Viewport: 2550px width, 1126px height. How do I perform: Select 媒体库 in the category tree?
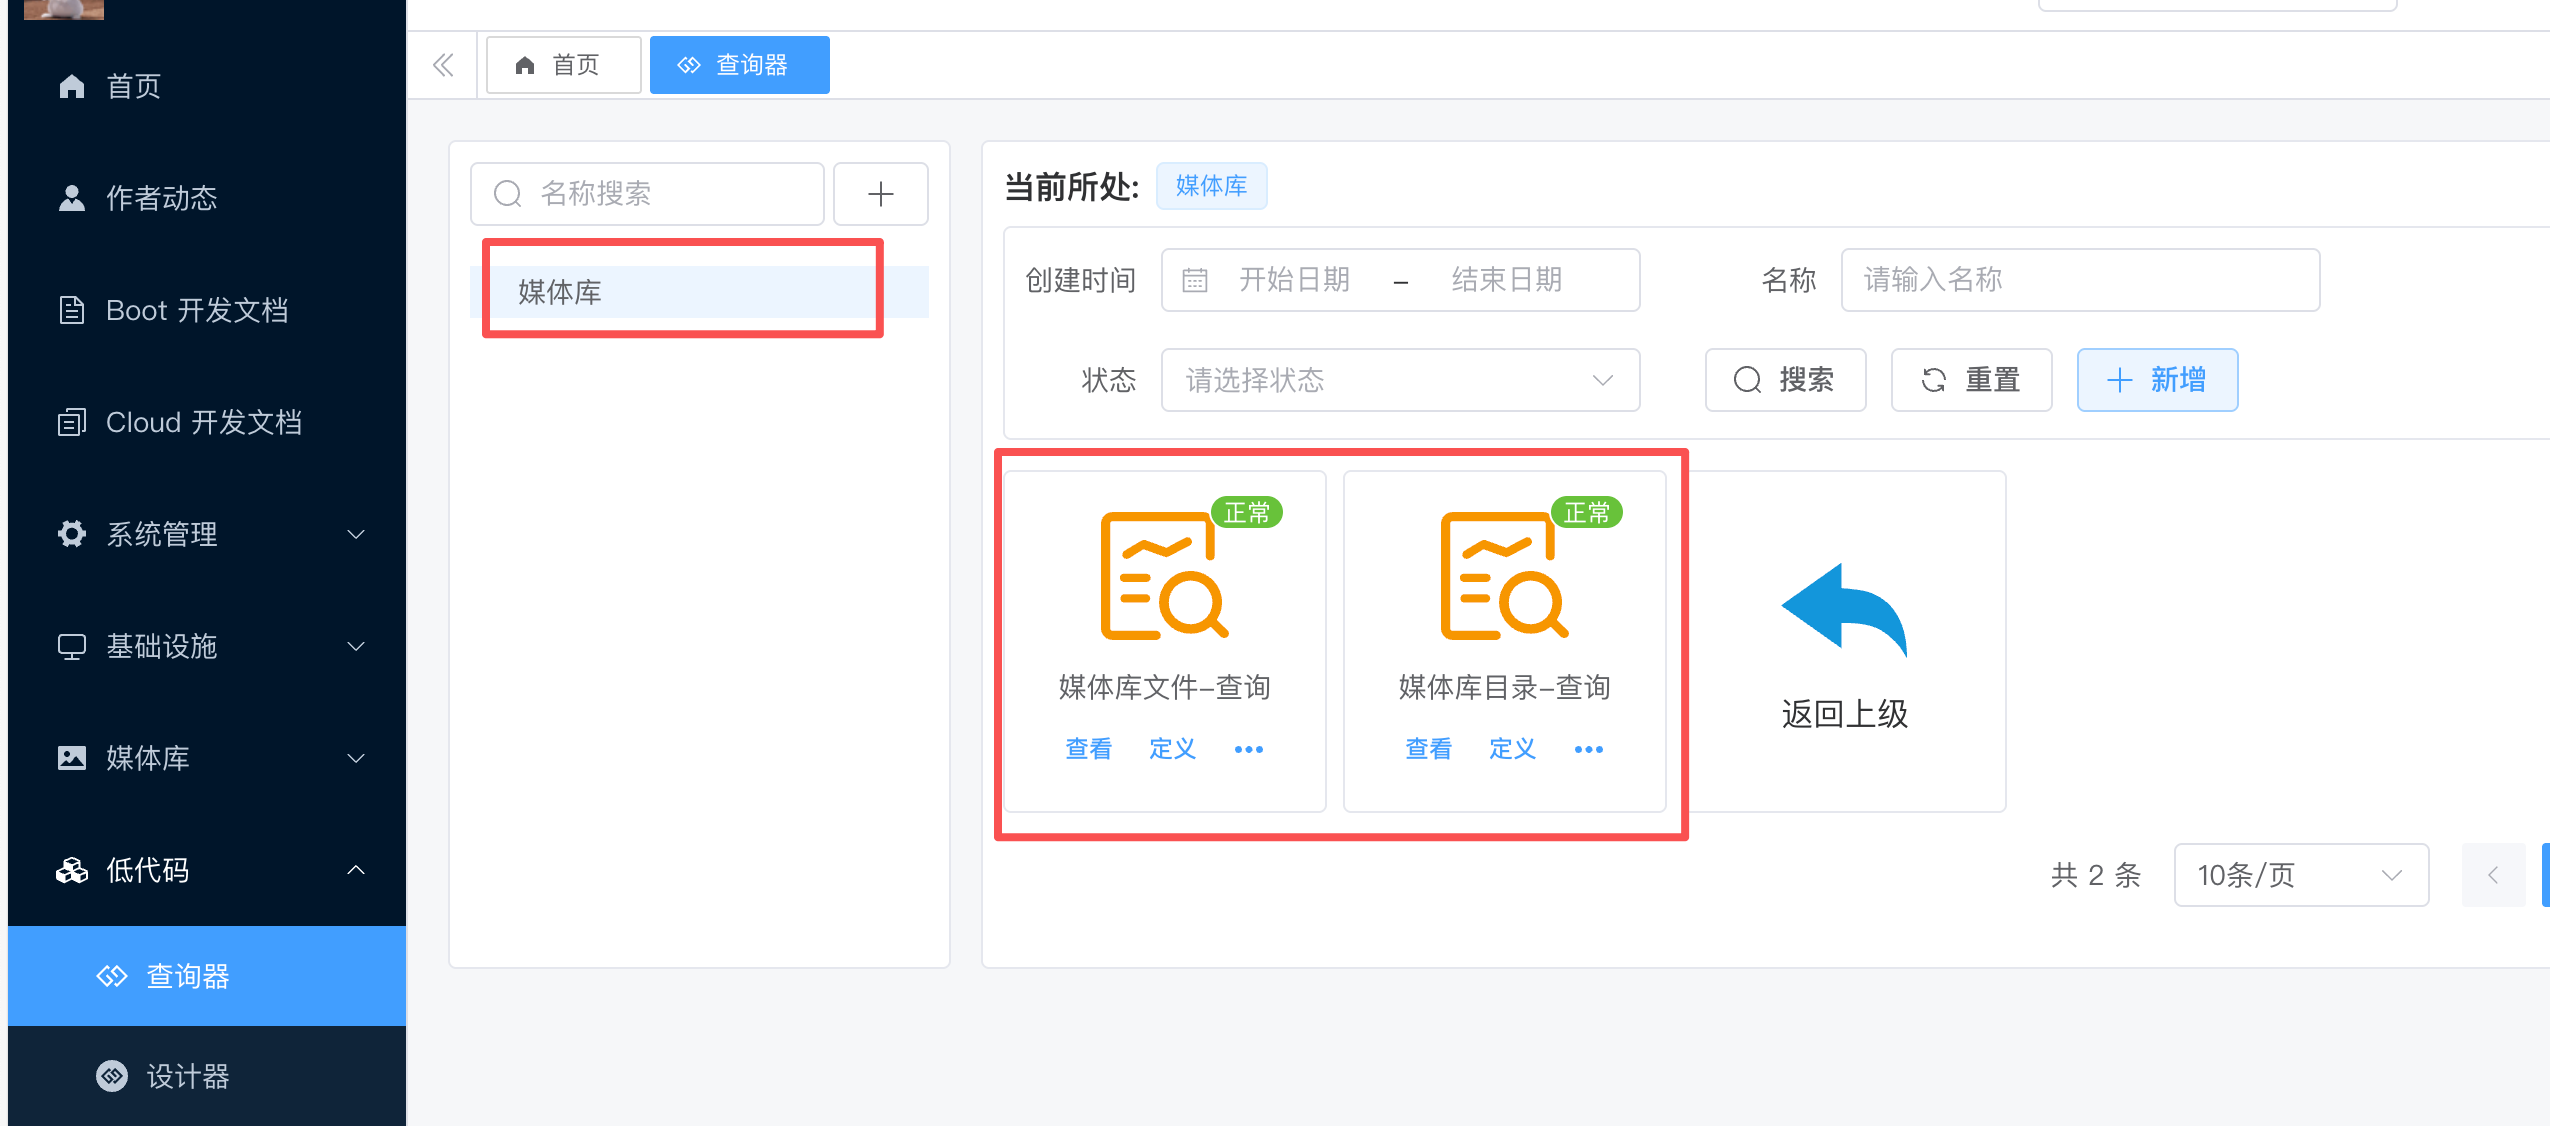point(560,292)
